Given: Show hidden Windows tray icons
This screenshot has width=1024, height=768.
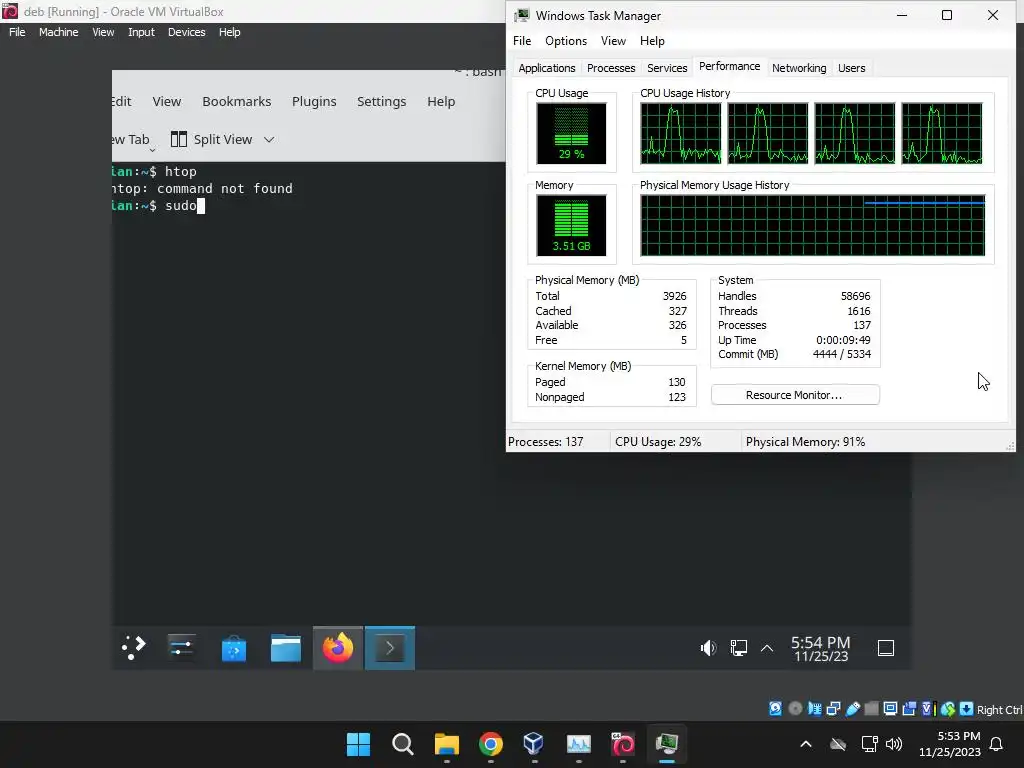Looking at the screenshot, I should click(806, 744).
